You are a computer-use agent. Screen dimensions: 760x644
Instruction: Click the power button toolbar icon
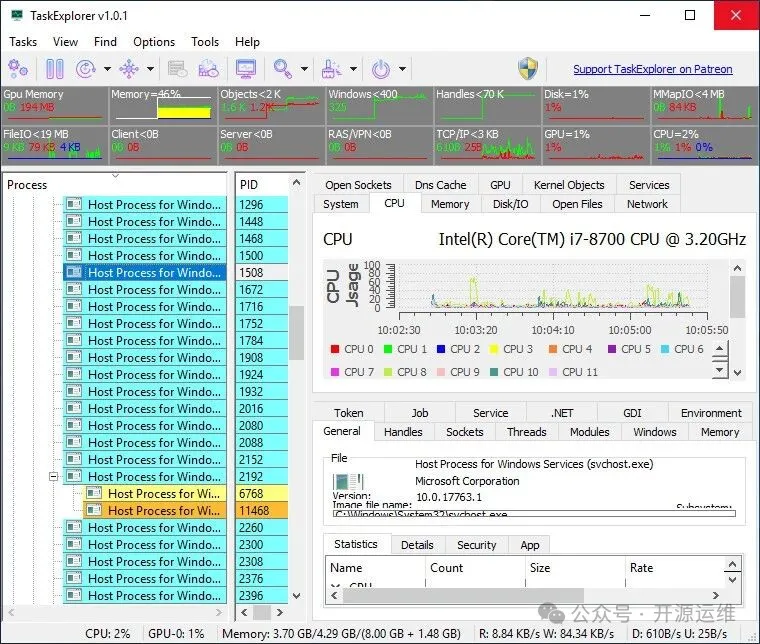pos(381,69)
